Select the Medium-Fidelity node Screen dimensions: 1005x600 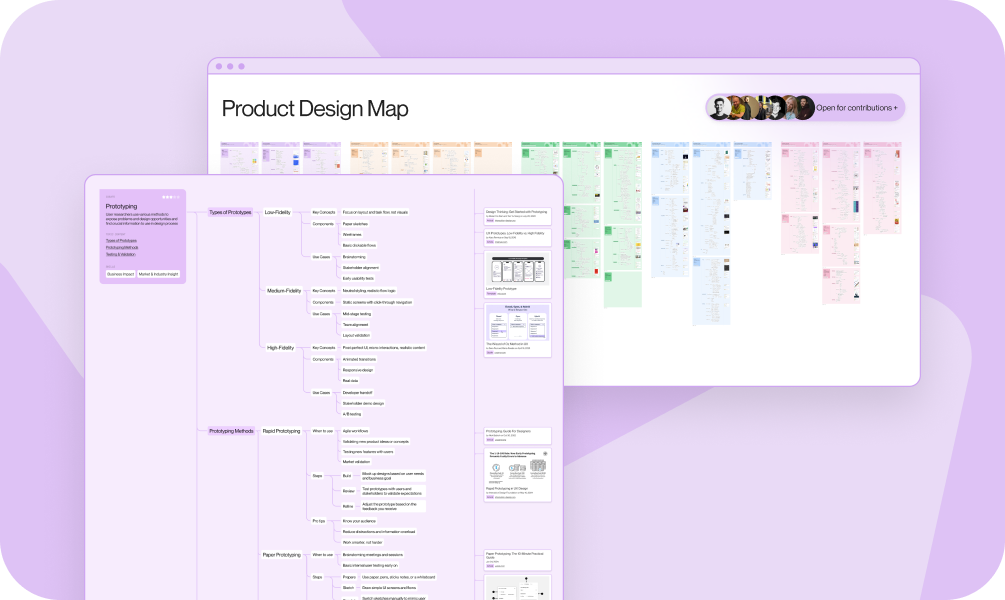(284, 290)
